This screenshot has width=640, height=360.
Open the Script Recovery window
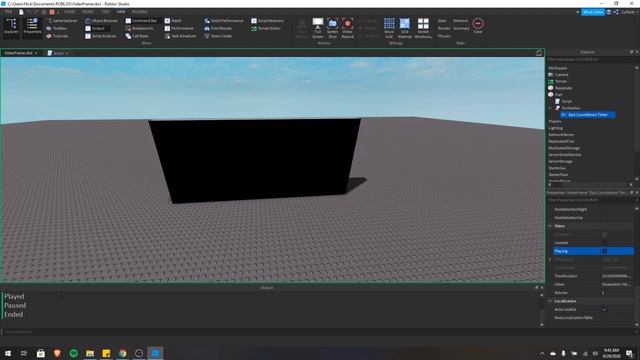coord(267,20)
